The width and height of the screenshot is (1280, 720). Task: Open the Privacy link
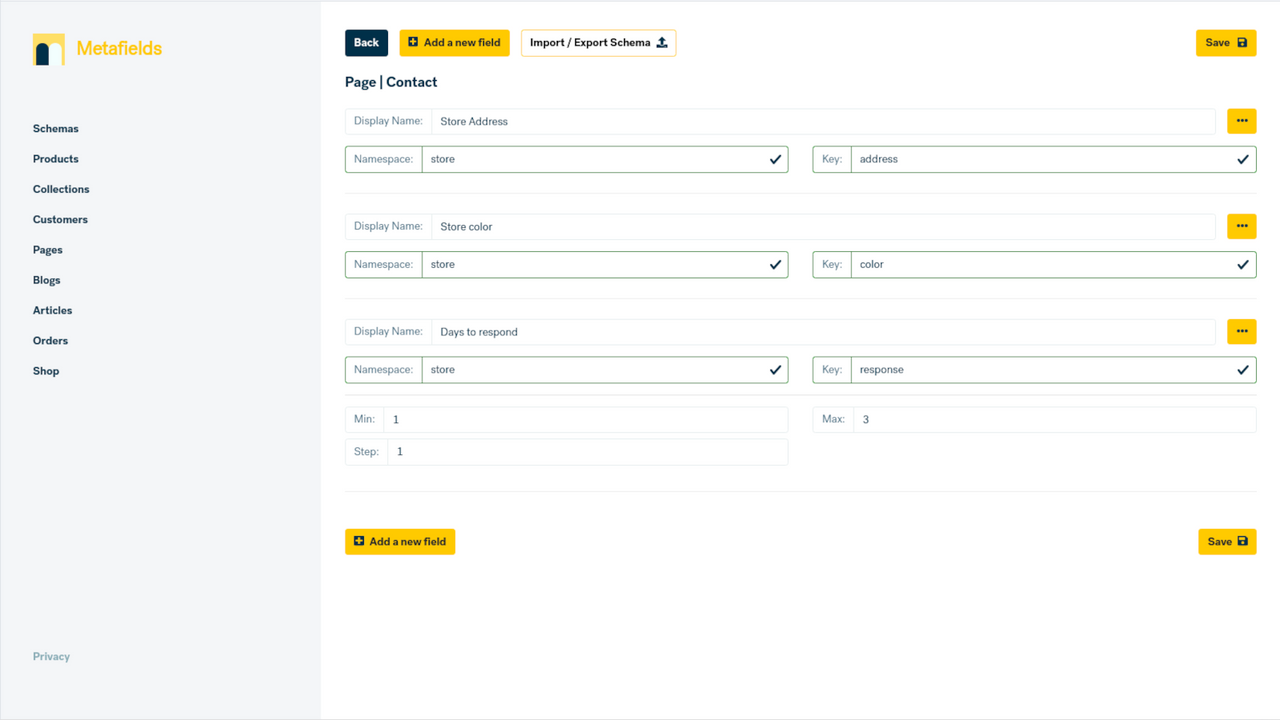point(51,656)
